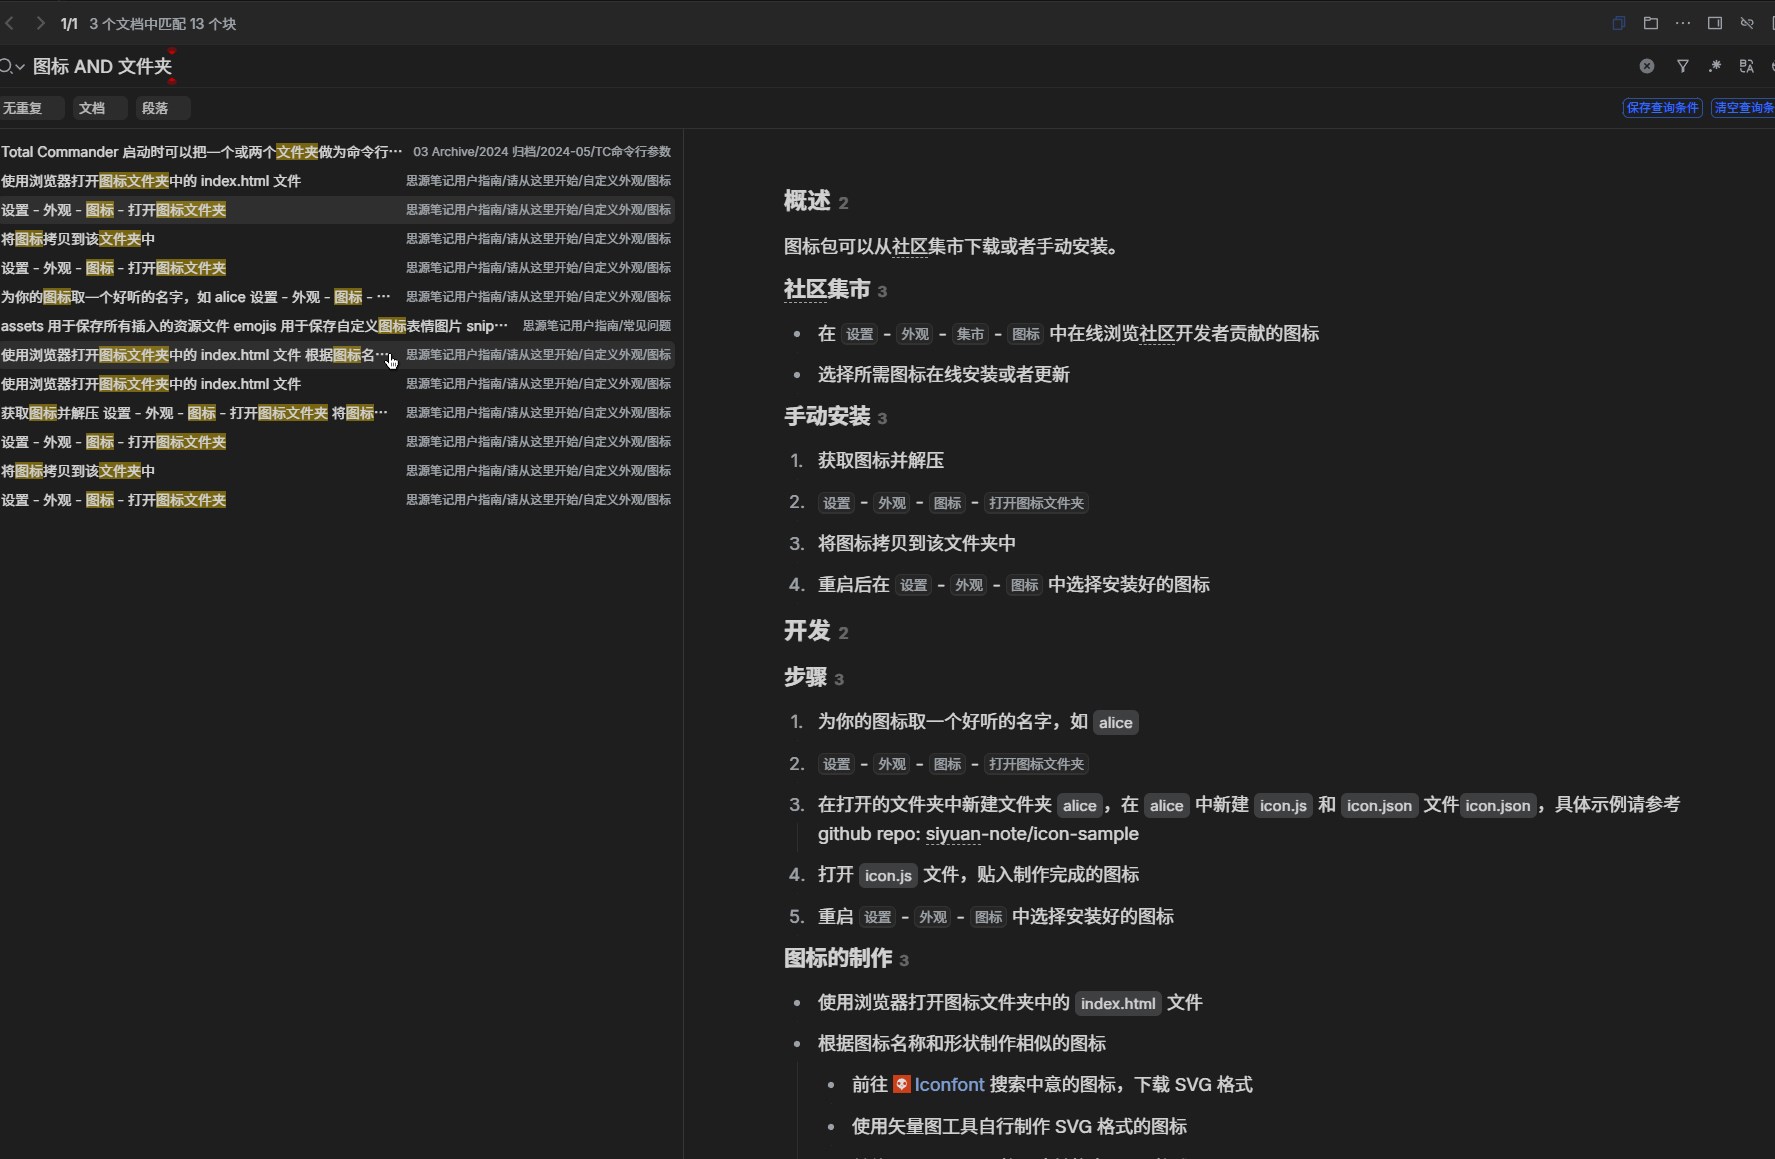Go to the previous results page arrow

click(10, 23)
